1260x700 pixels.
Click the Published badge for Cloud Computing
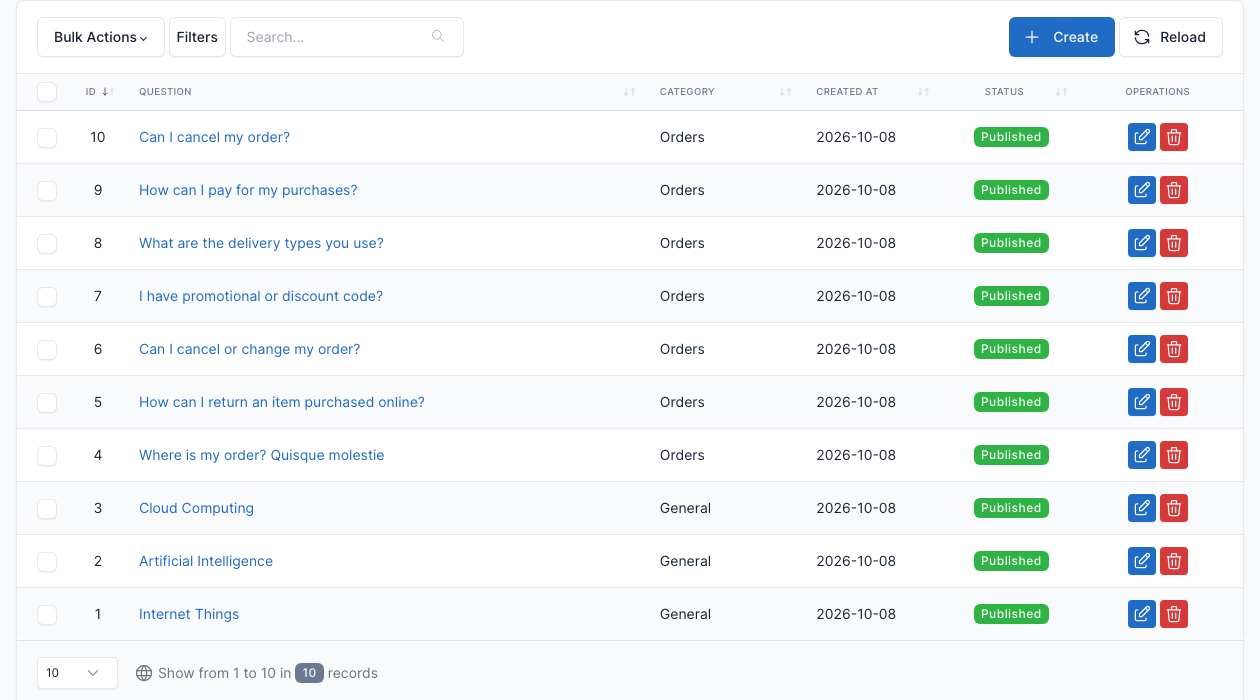(1011, 508)
